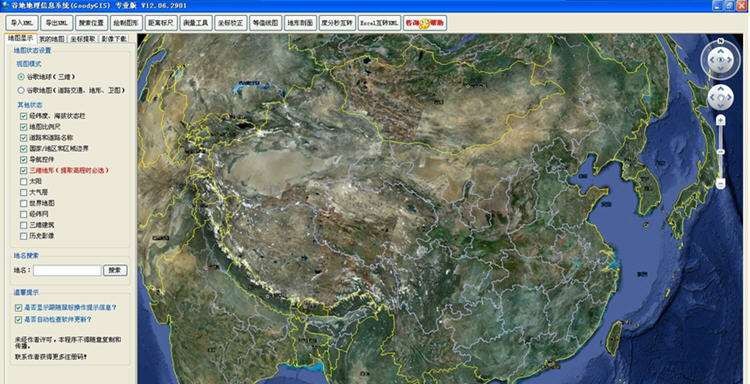Enable the 太阳 checkbox
Viewport: 750px width, 384px height.
[23, 181]
